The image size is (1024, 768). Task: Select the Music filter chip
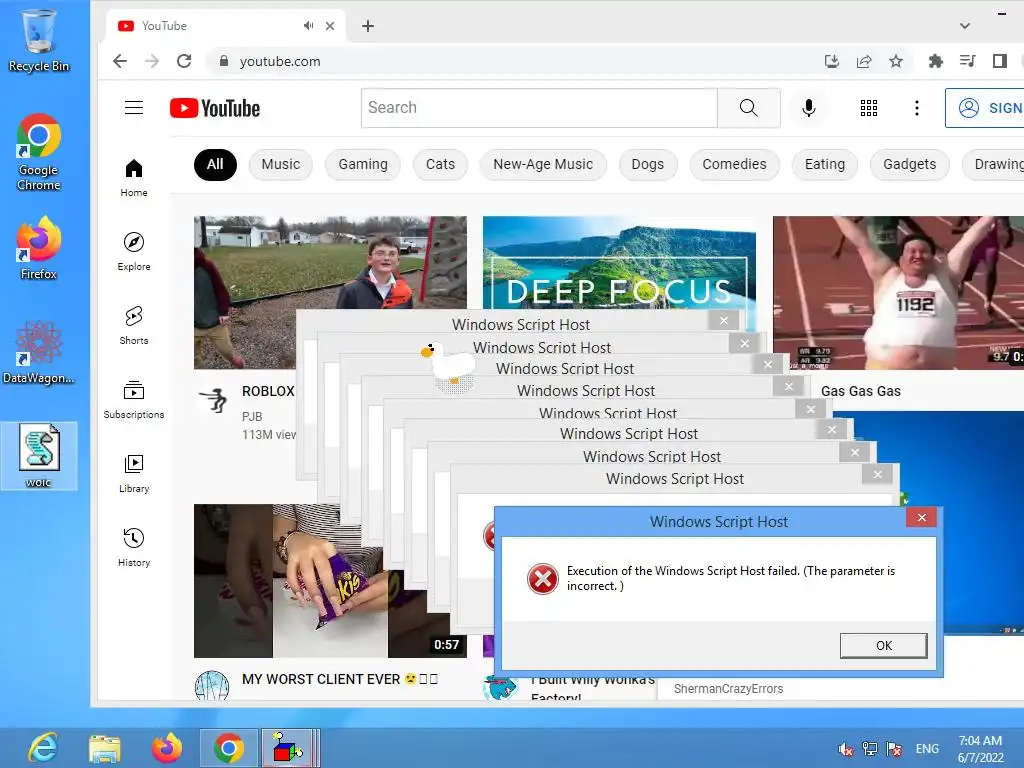coord(281,165)
